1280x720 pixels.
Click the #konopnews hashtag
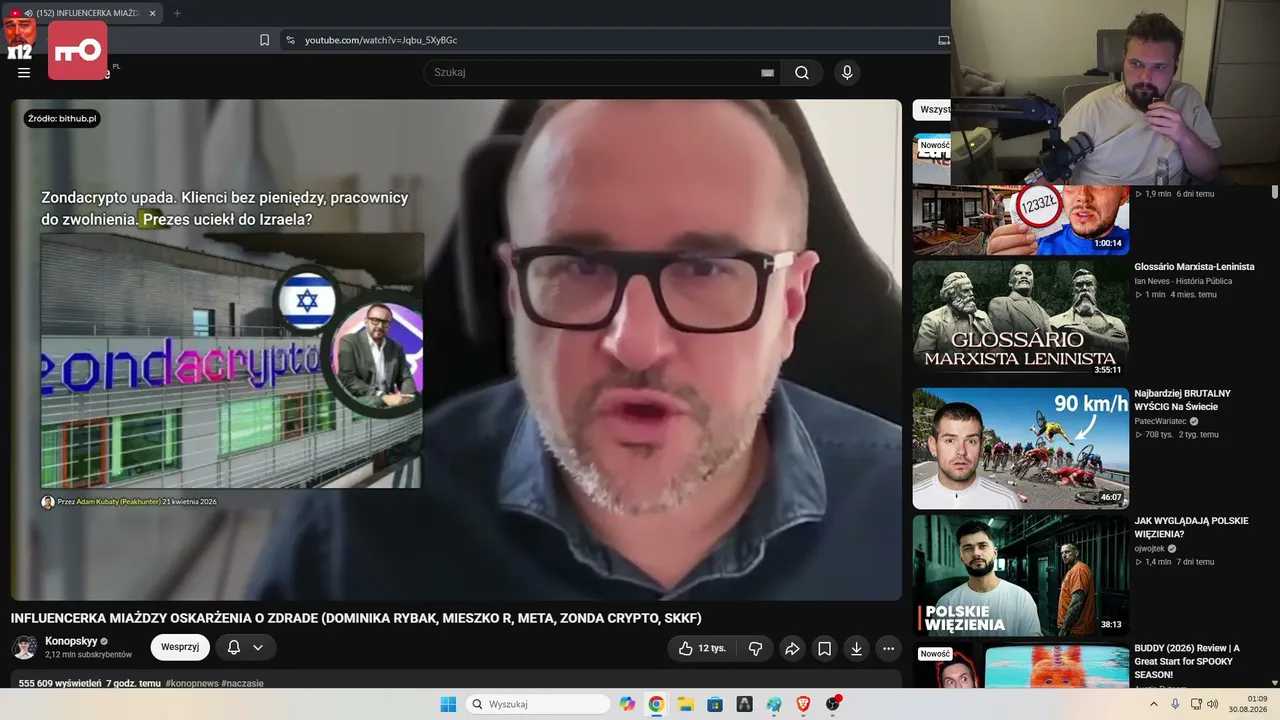click(x=192, y=683)
